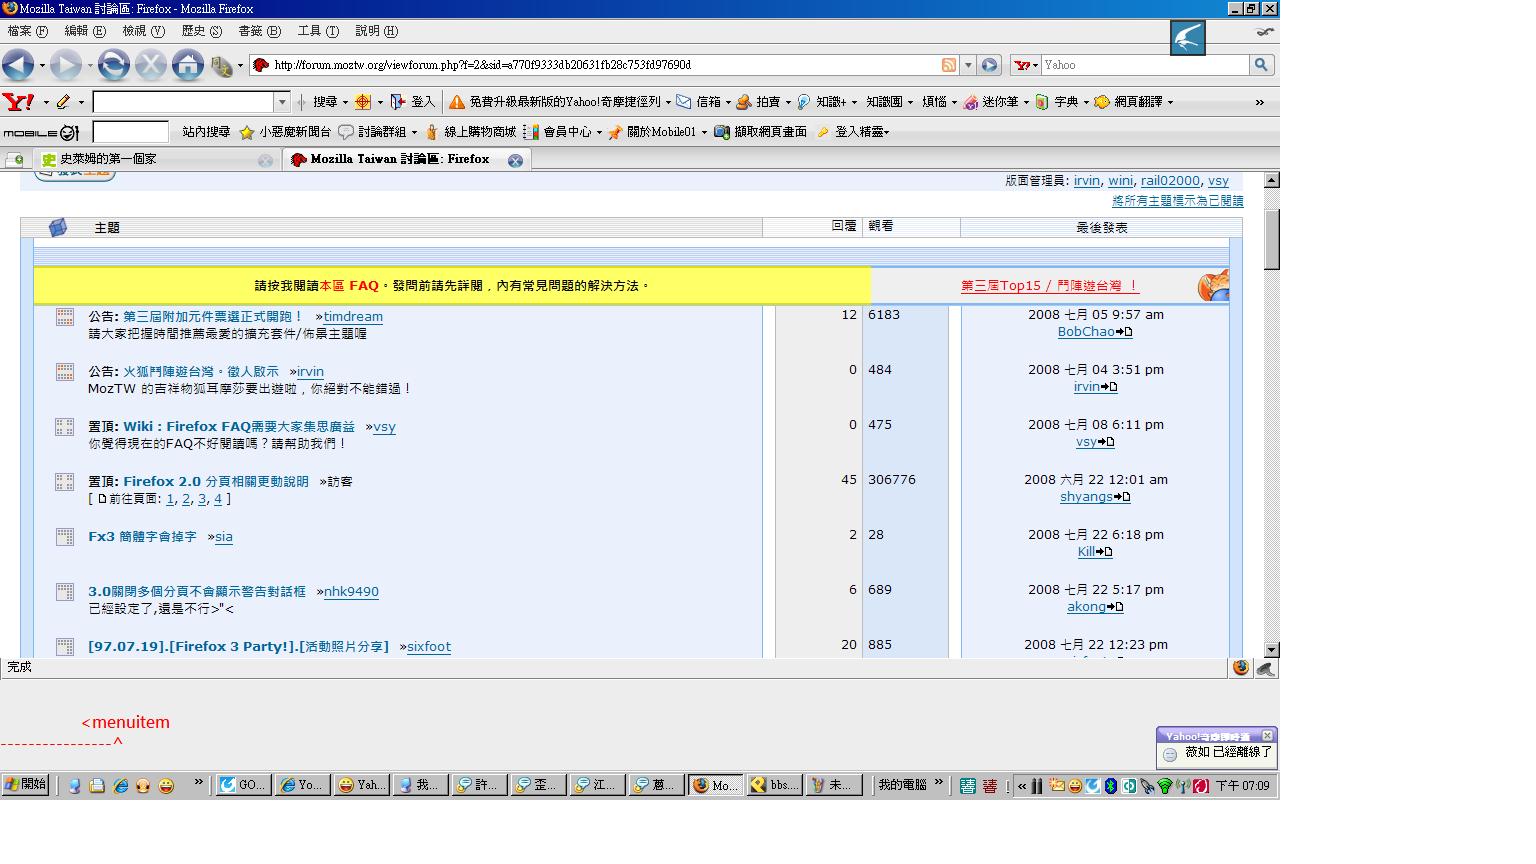
Task: Click the Windows 開始 Start button
Action: [x=26, y=785]
